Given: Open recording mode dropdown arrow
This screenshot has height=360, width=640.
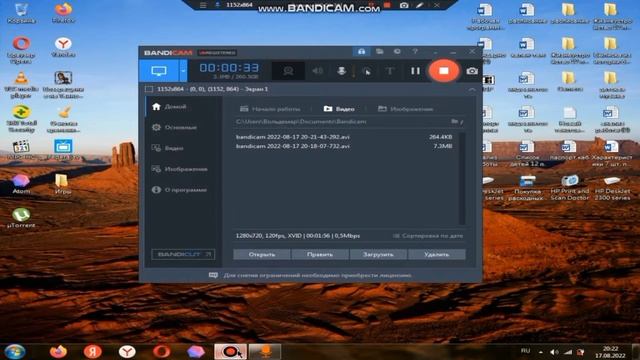Looking at the screenshot, I should [183, 71].
